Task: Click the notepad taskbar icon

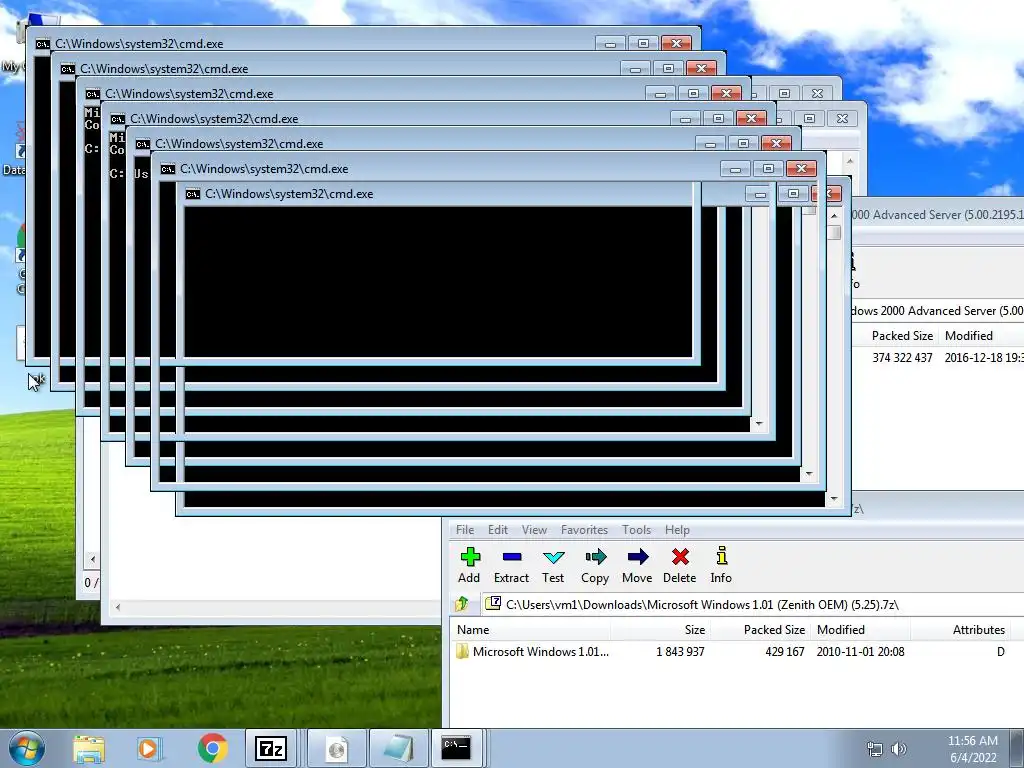Action: tap(399, 748)
